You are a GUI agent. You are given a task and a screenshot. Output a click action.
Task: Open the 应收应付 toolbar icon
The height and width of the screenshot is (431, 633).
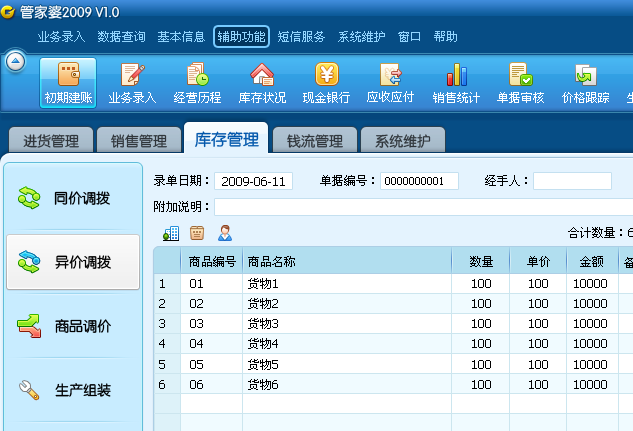tap(390, 83)
